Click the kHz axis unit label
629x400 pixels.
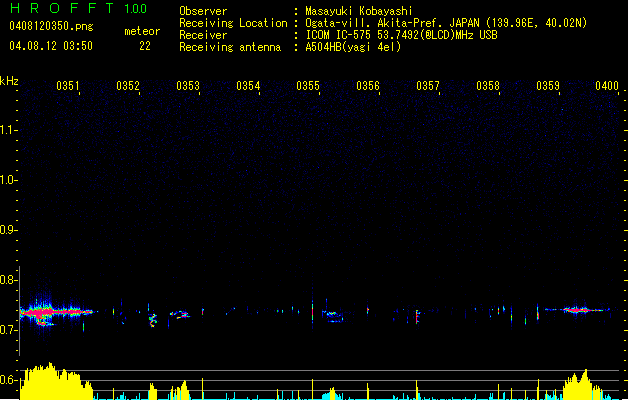click(9, 81)
